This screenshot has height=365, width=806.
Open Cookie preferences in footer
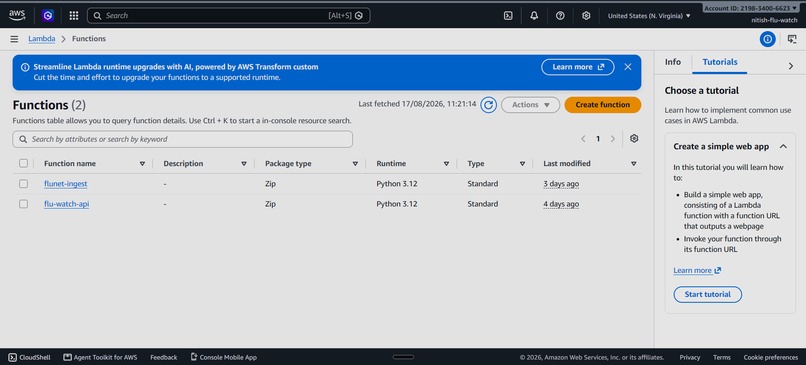click(x=771, y=357)
